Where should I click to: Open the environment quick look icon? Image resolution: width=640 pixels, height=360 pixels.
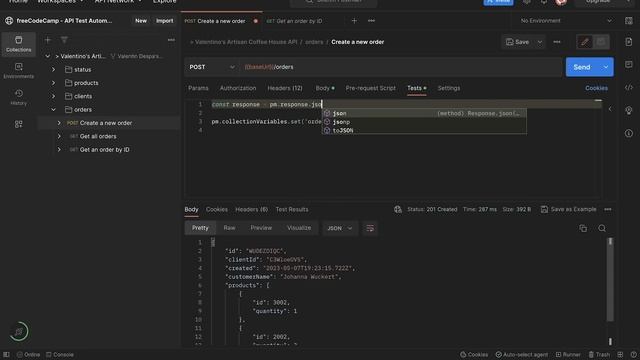click(629, 21)
